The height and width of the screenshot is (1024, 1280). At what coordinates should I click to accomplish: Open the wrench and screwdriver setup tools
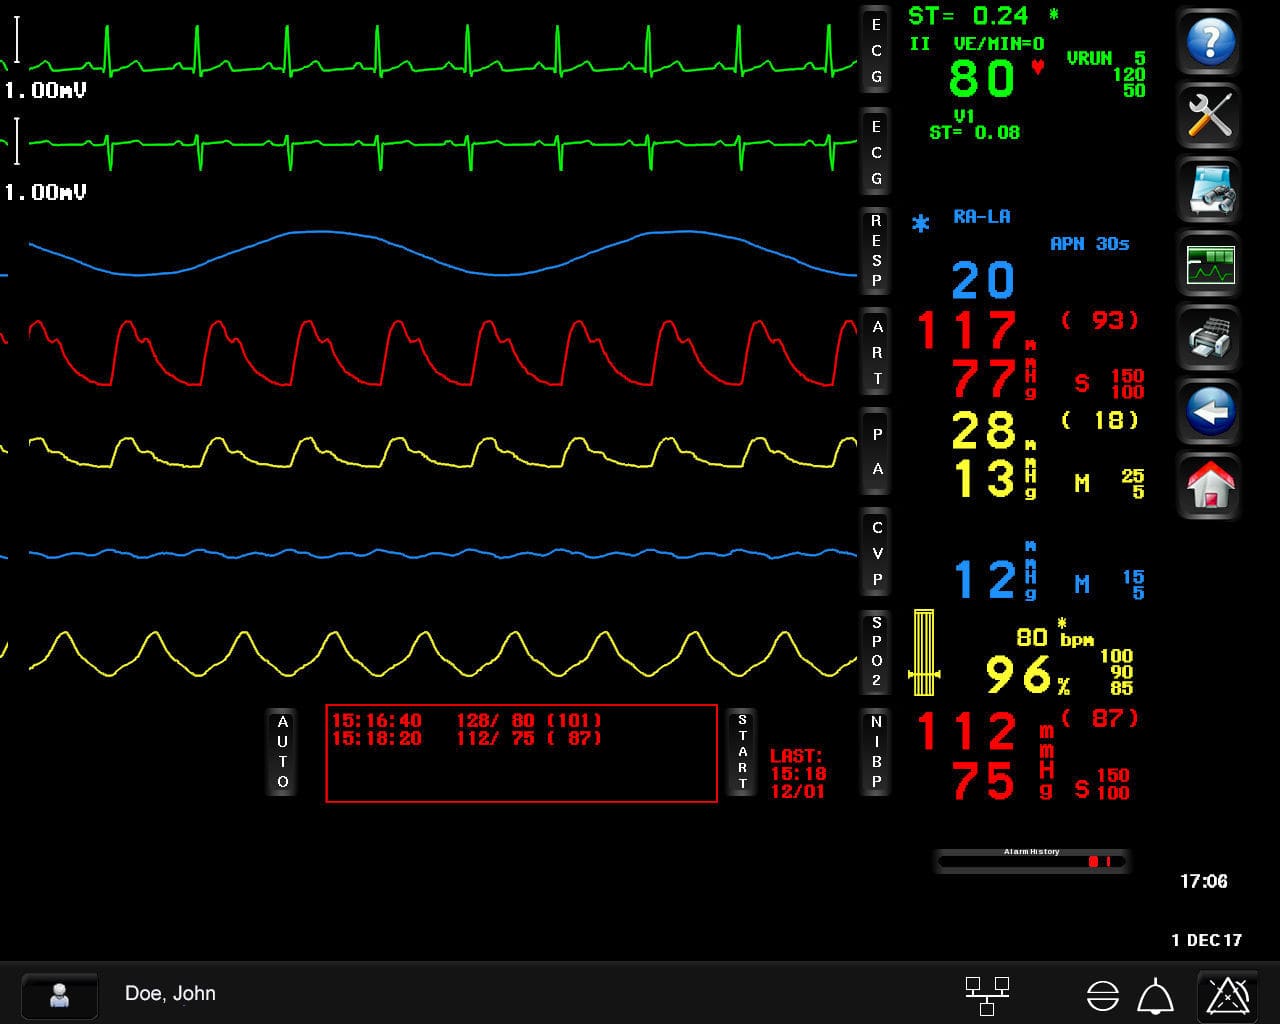[1209, 116]
